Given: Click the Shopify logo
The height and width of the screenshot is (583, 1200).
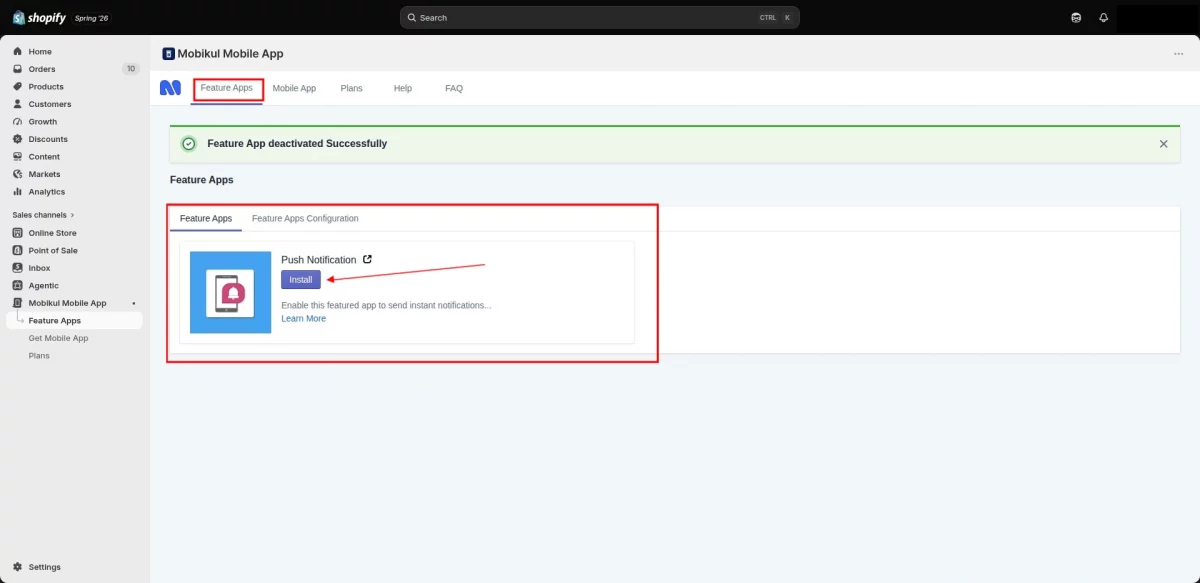Looking at the screenshot, I should click(x=39, y=18).
